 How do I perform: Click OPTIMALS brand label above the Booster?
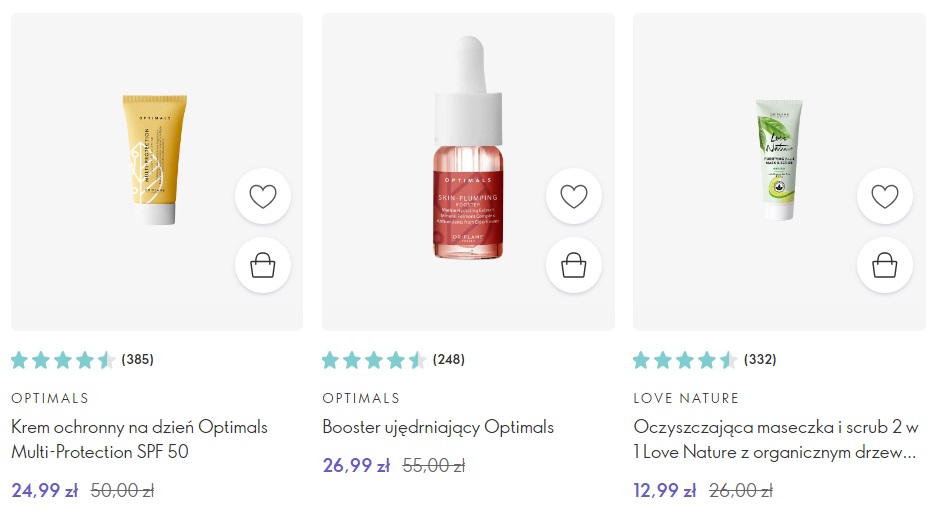[361, 398]
